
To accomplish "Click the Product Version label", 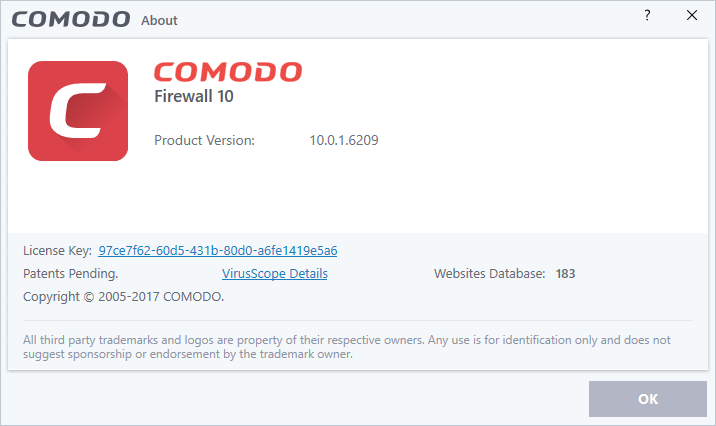I will [x=204, y=140].
